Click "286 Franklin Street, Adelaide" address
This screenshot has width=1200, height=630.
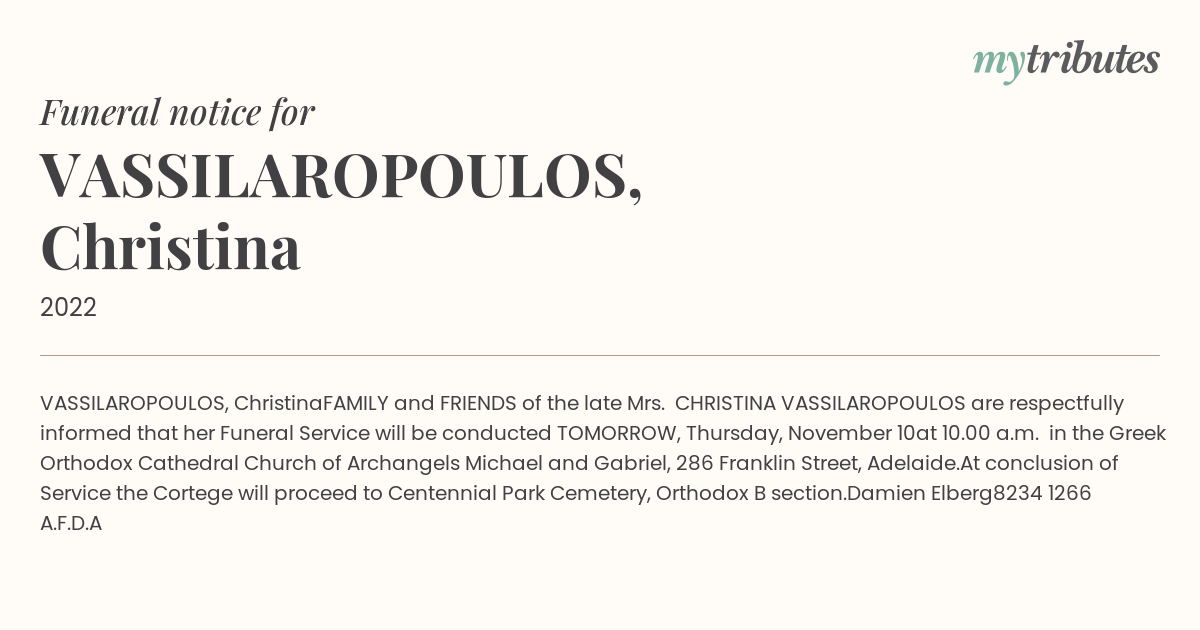[818, 463]
